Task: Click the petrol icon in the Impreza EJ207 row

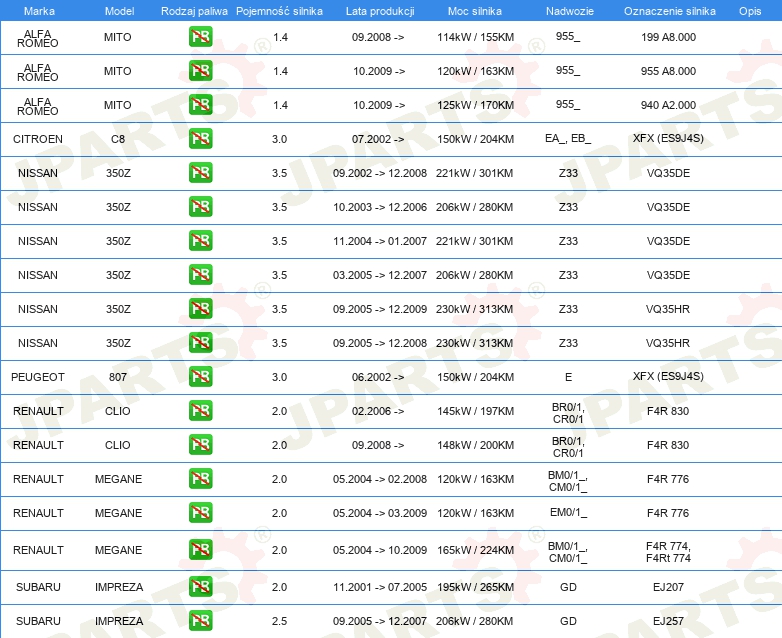Action: tap(200, 587)
